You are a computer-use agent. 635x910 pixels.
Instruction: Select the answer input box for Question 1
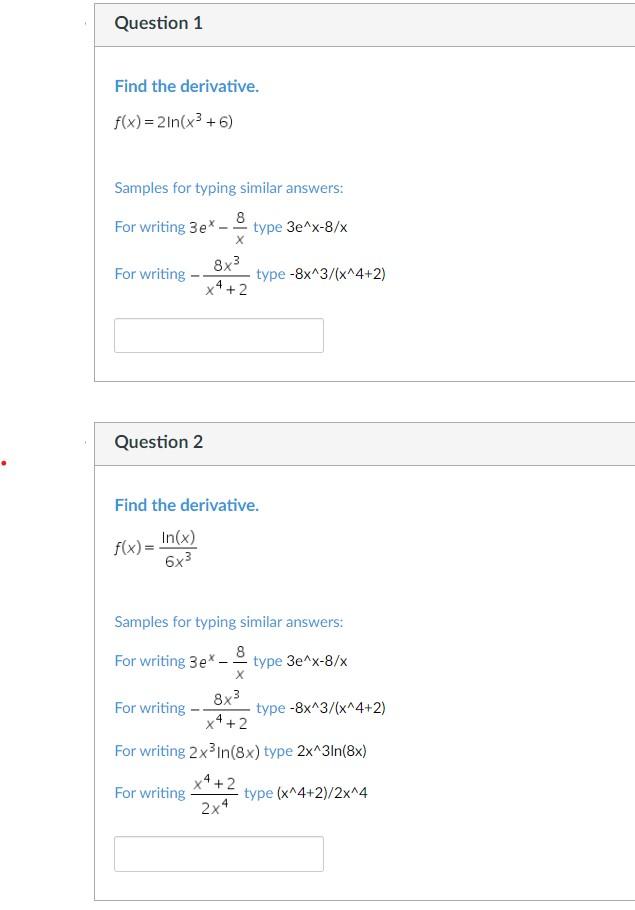click(218, 335)
